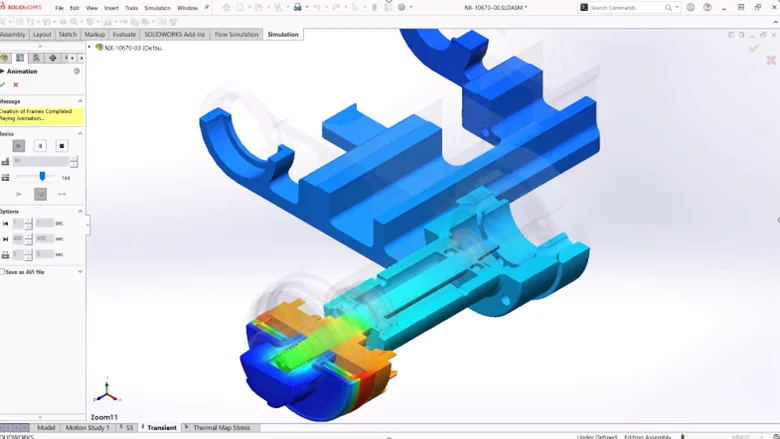Accept with the green OK checkmark
The width and height of the screenshot is (780, 439).
[x=2, y=85]
